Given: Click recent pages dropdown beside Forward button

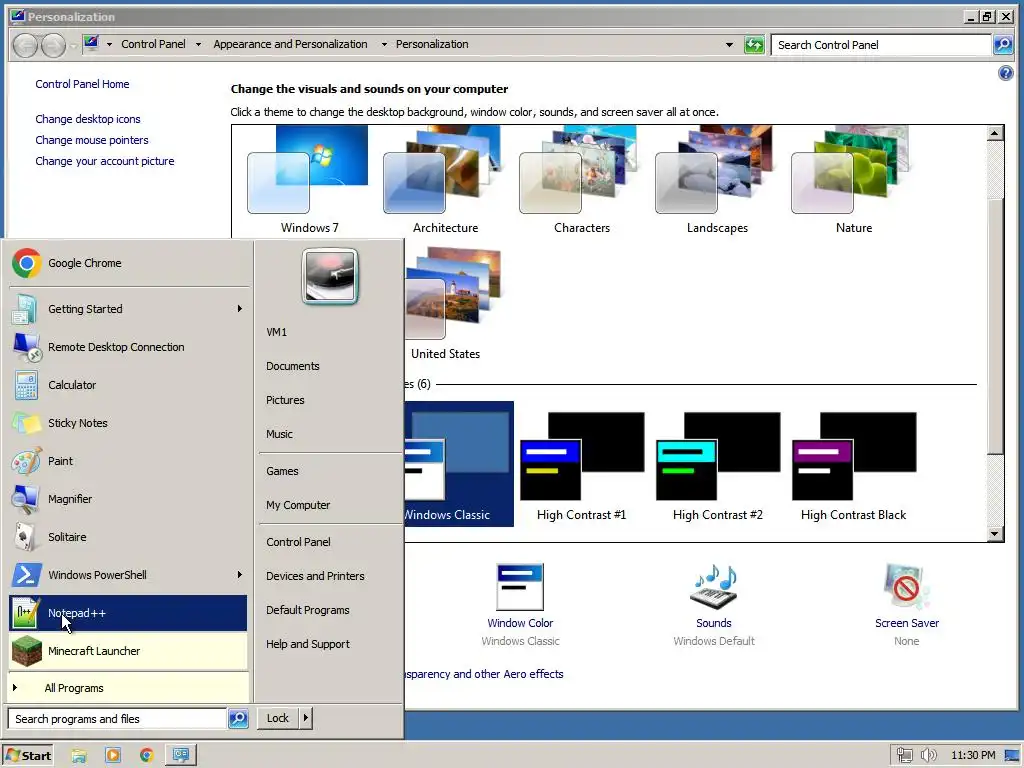Looking at the screenshot, I should (x=73, y=45).
